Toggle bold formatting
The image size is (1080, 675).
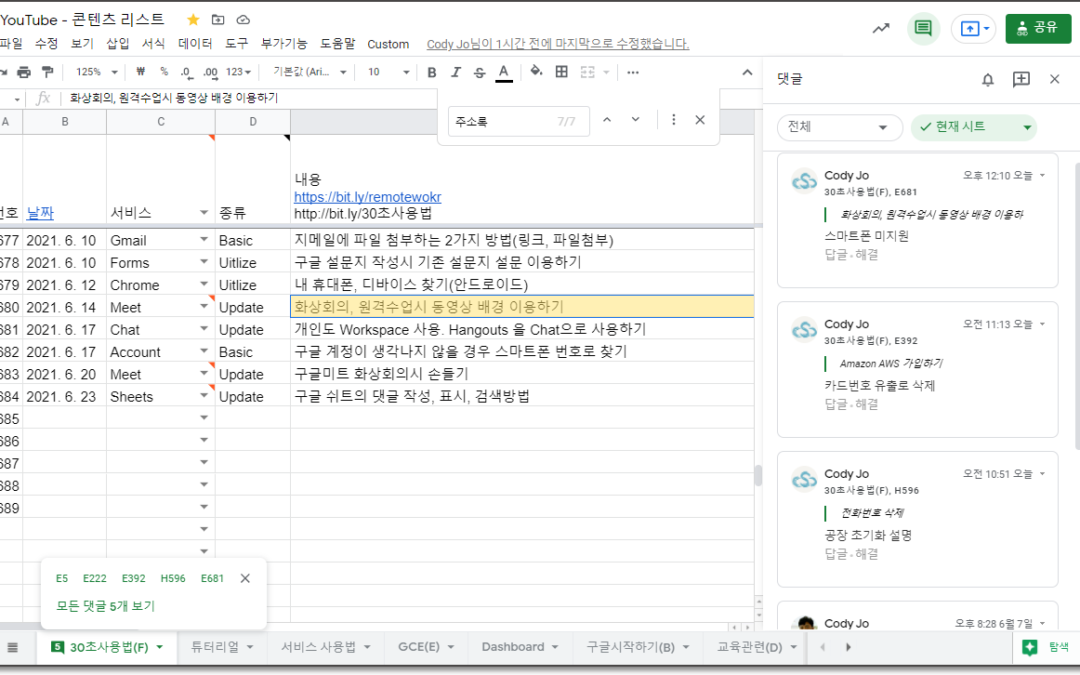(432, 72)
